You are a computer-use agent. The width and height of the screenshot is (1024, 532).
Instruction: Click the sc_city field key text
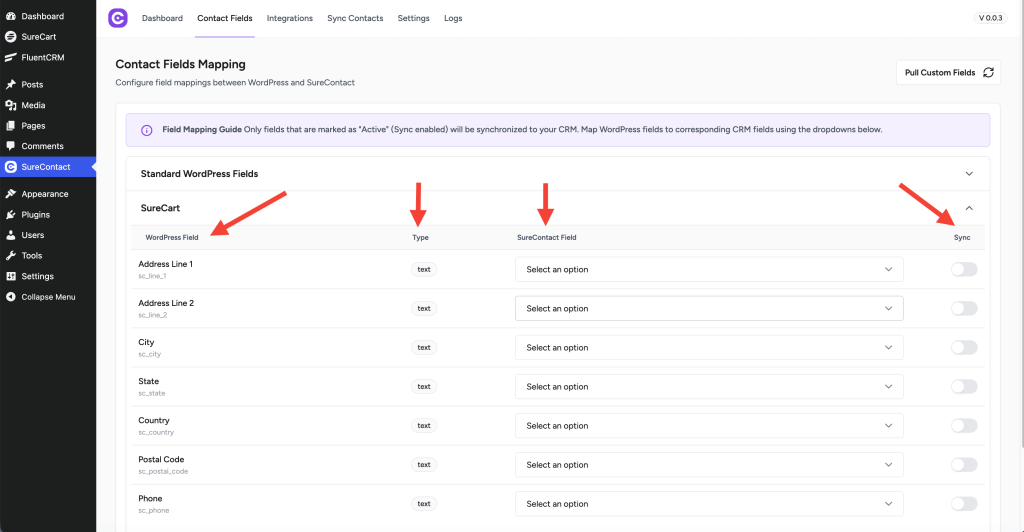(150, 354)
